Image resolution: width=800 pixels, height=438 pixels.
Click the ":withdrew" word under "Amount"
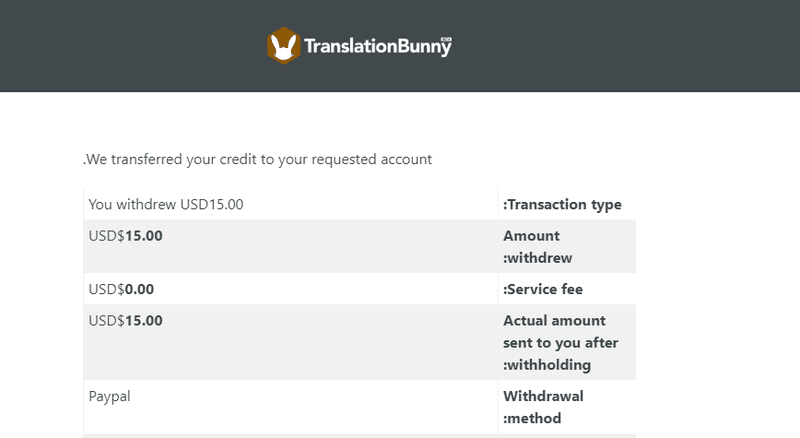tap(537, 257)
